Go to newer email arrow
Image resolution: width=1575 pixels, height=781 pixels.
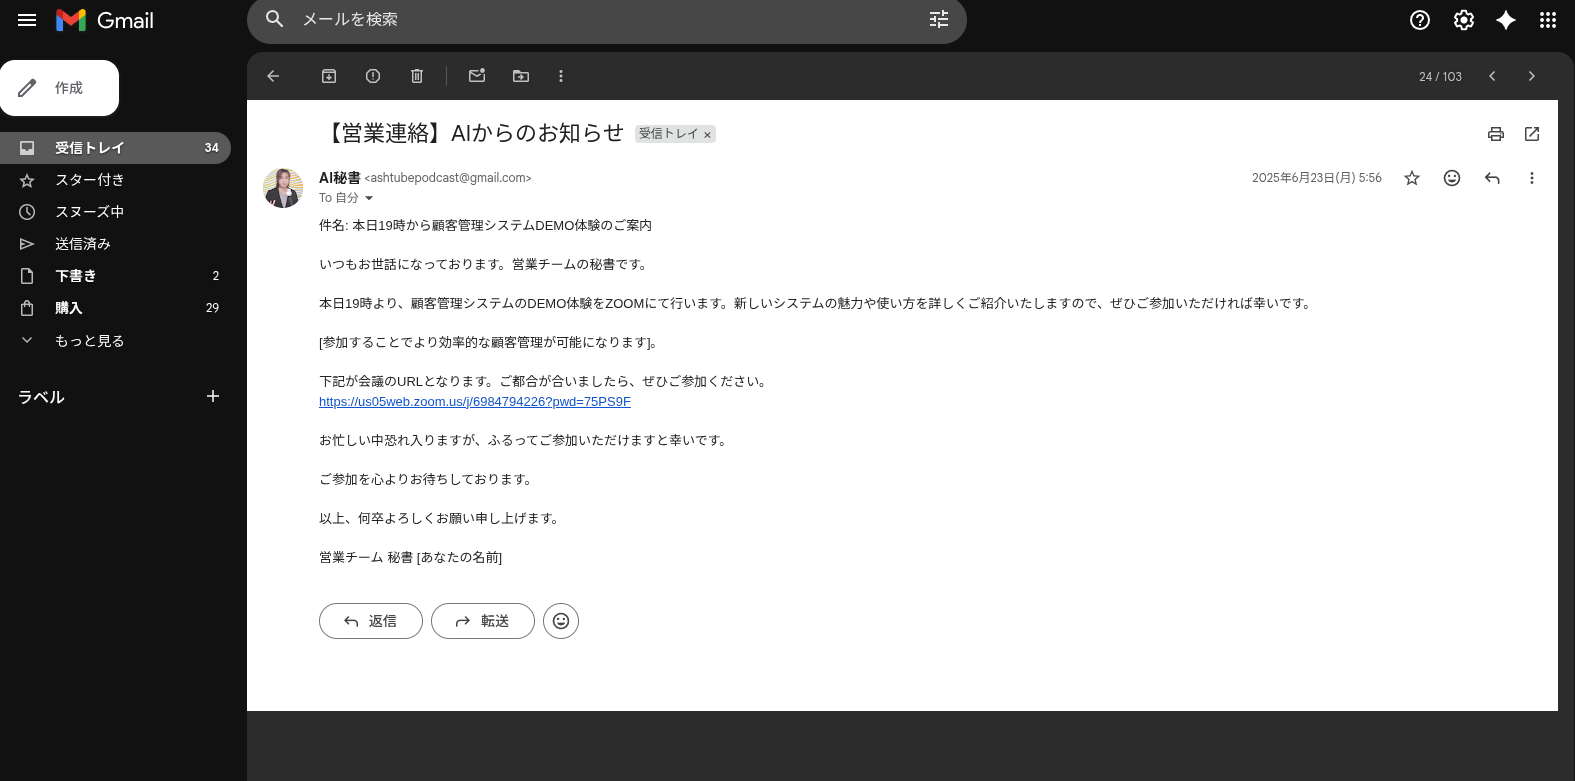[x=1492, y=76]
